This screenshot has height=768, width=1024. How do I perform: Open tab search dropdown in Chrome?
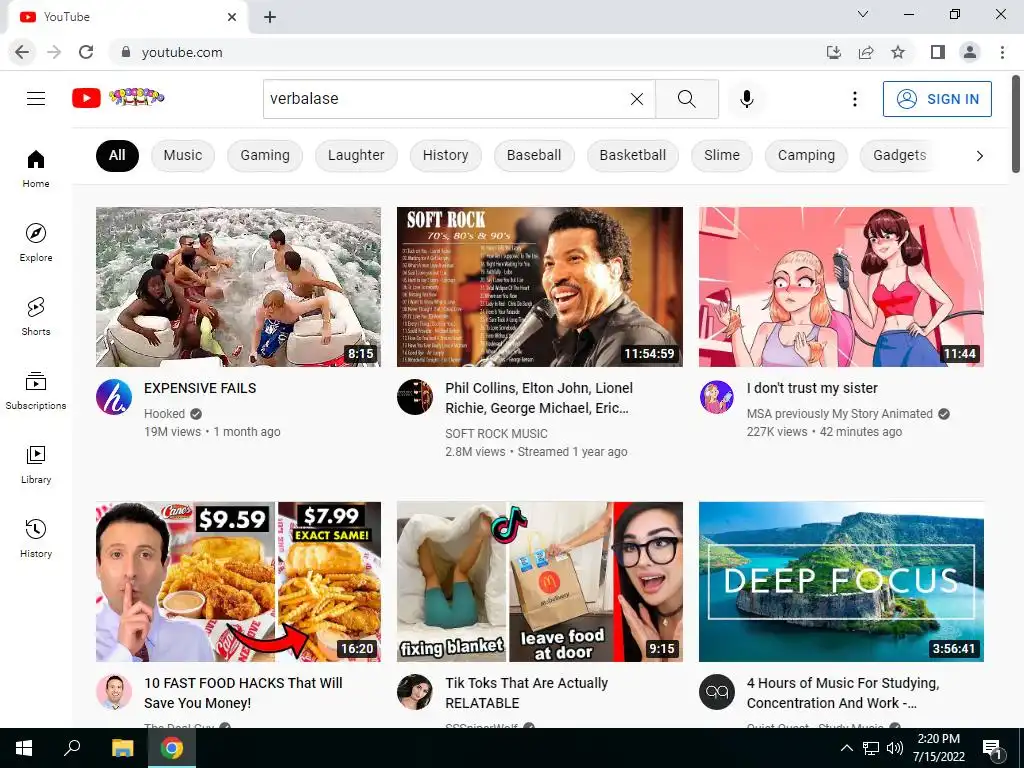point(863,14)
